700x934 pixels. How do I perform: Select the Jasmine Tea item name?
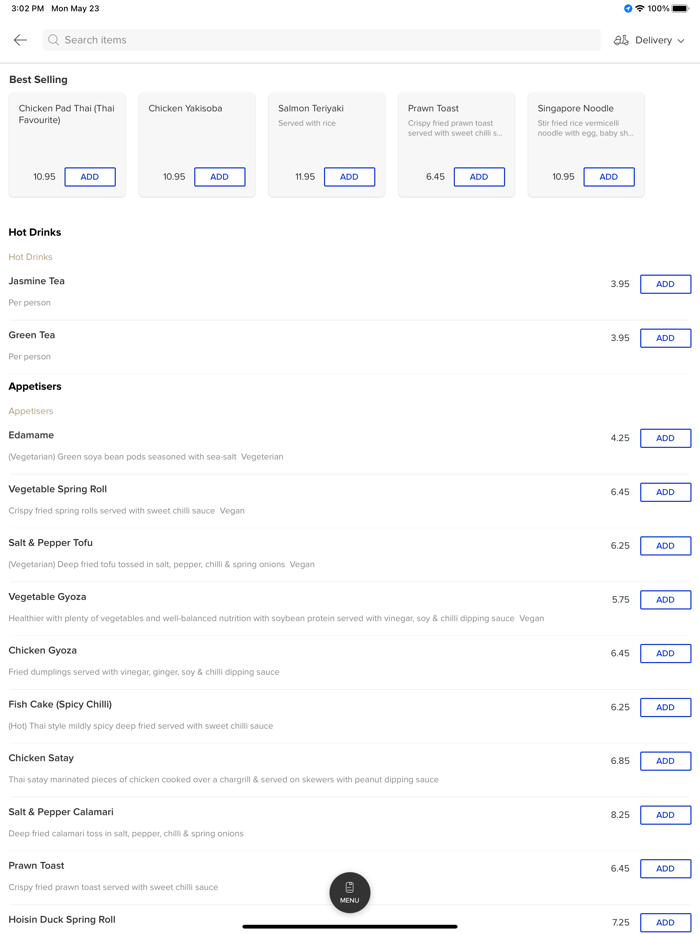tap(36, 281)
